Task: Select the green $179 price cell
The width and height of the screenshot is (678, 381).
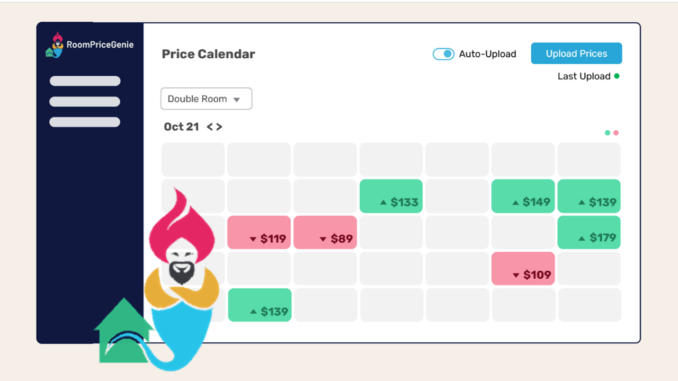Action: (589, 233)
